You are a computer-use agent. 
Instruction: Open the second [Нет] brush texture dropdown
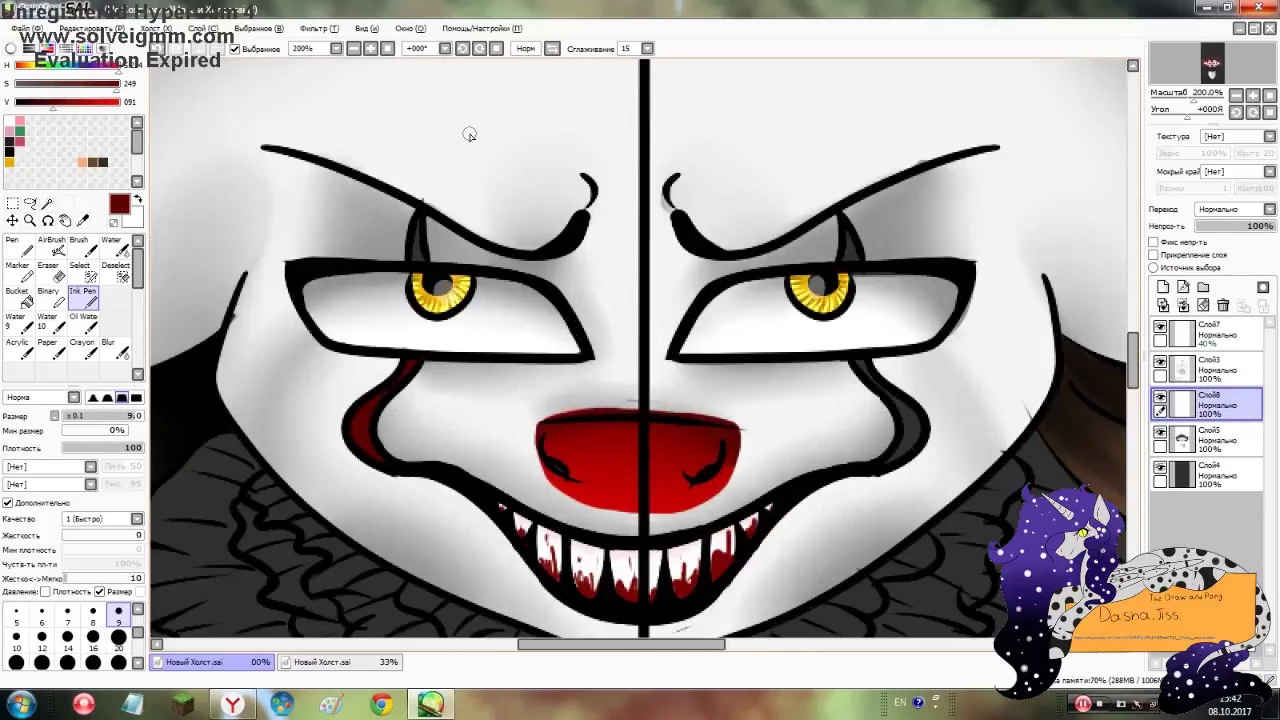[x=50, y=484]
